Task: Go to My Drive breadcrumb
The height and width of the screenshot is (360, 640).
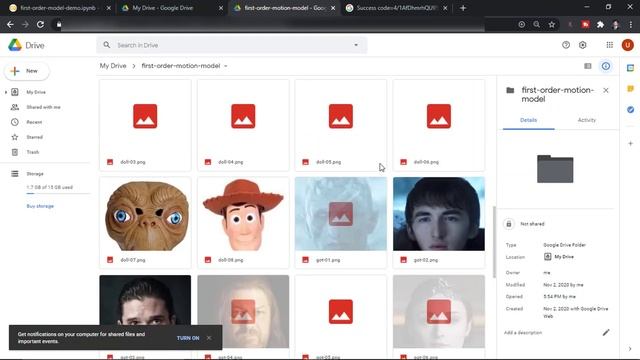Action: click(113, 66)
